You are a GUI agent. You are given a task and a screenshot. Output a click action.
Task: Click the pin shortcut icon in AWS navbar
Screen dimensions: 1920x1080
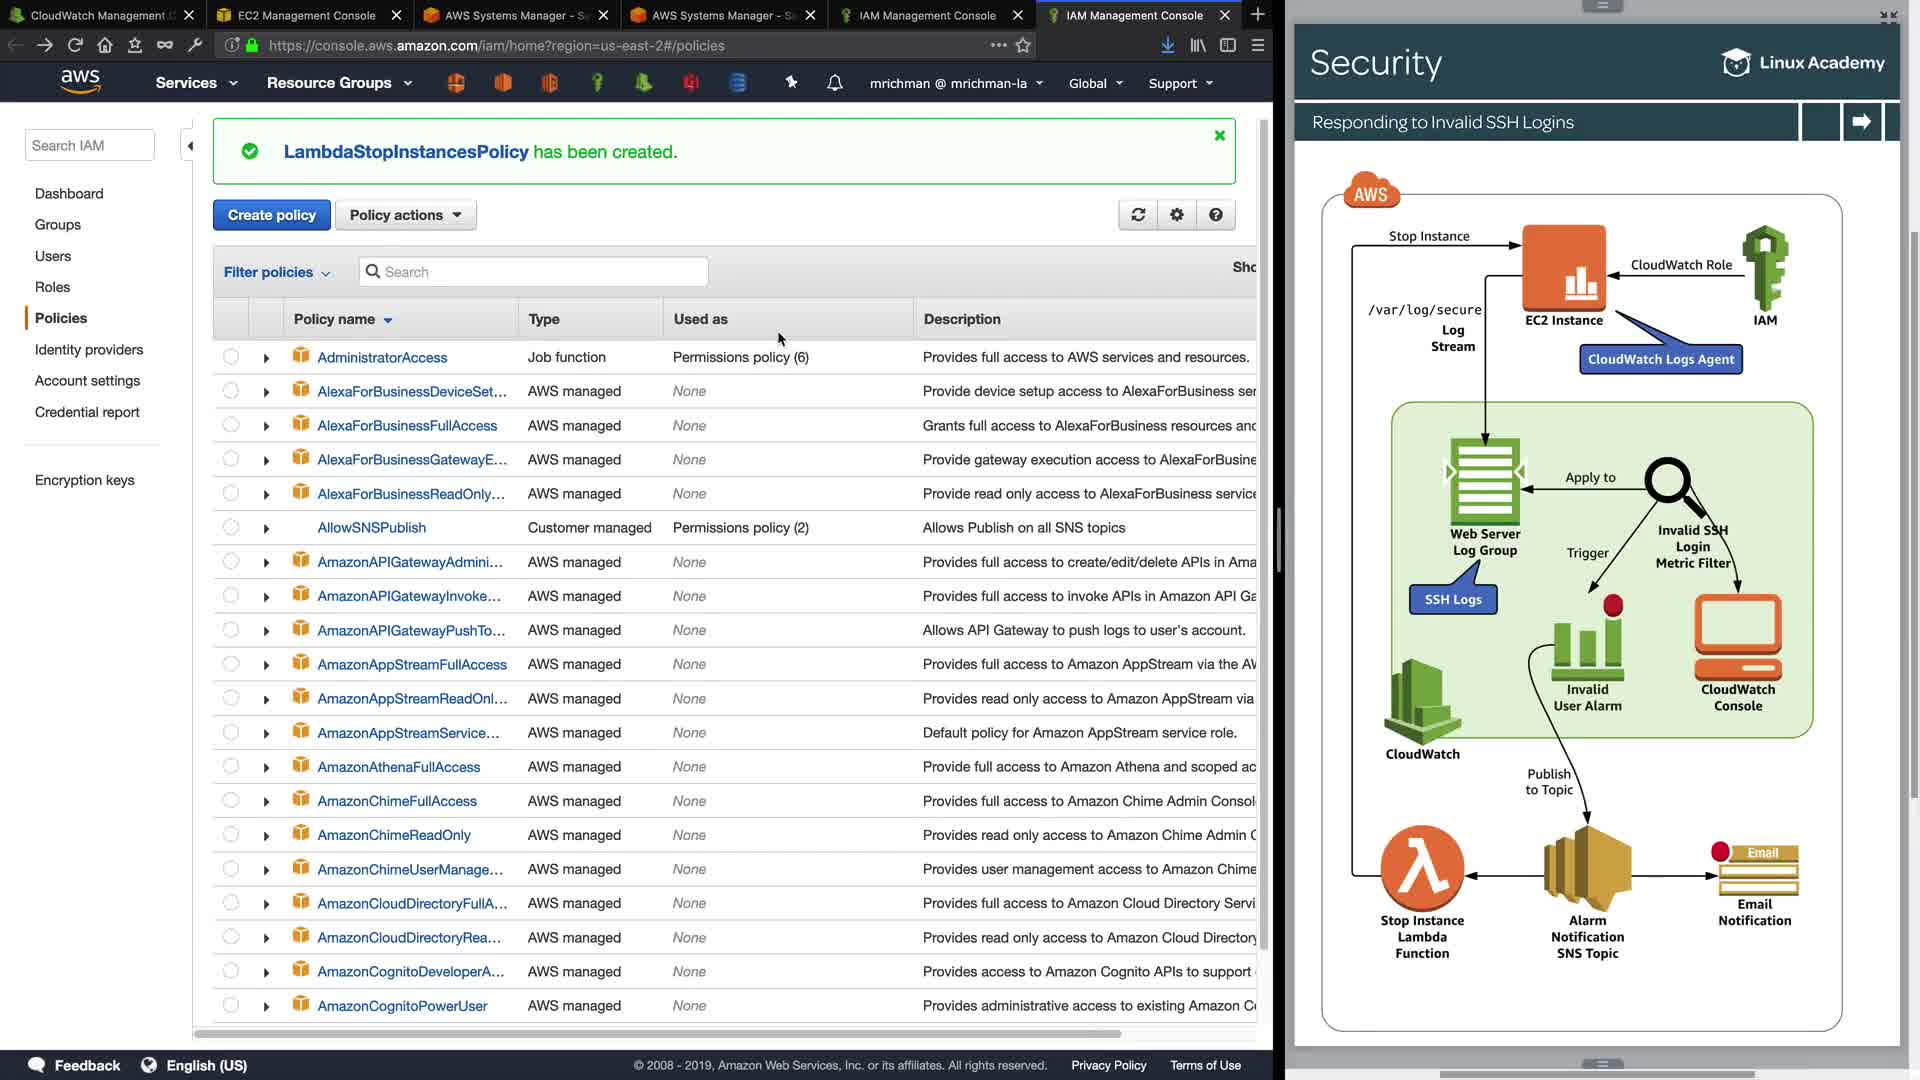[791, 83]
